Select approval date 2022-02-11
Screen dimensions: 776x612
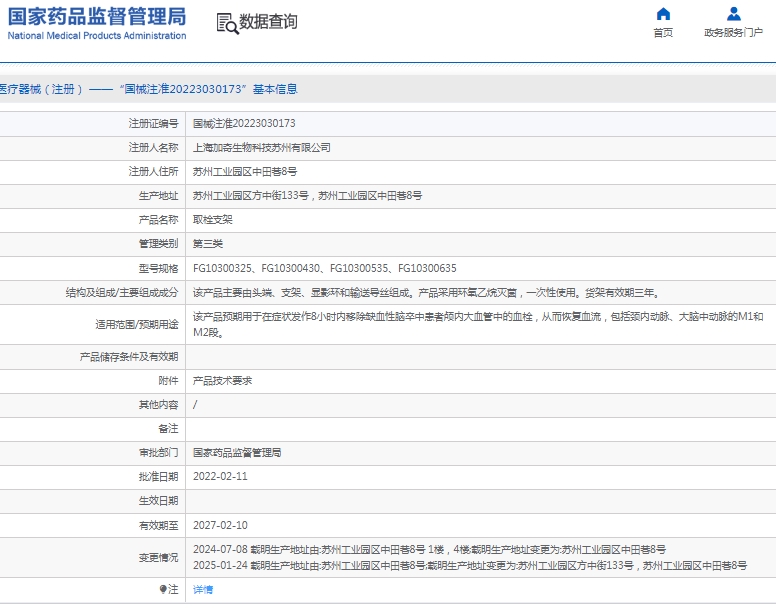[x=220, y=476]
